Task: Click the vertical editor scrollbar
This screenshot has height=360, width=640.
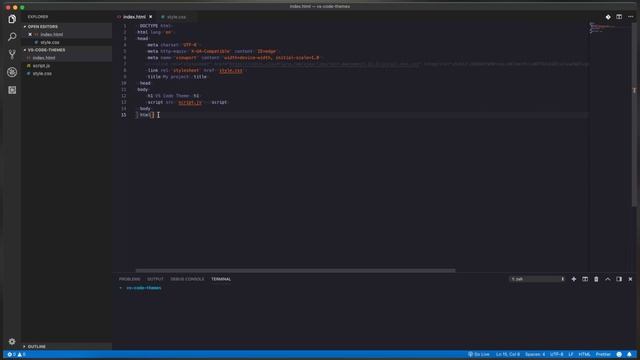Action: pos(634,114)
